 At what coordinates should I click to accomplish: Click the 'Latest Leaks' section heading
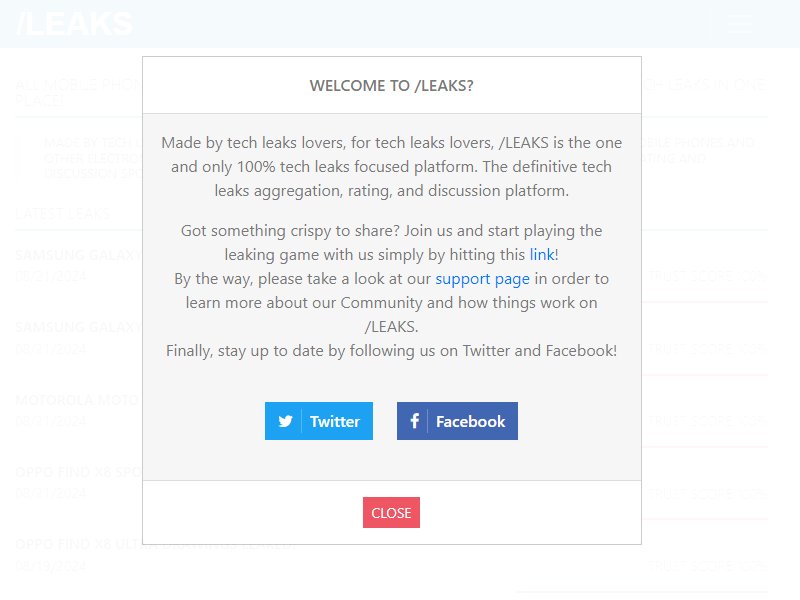62,213
